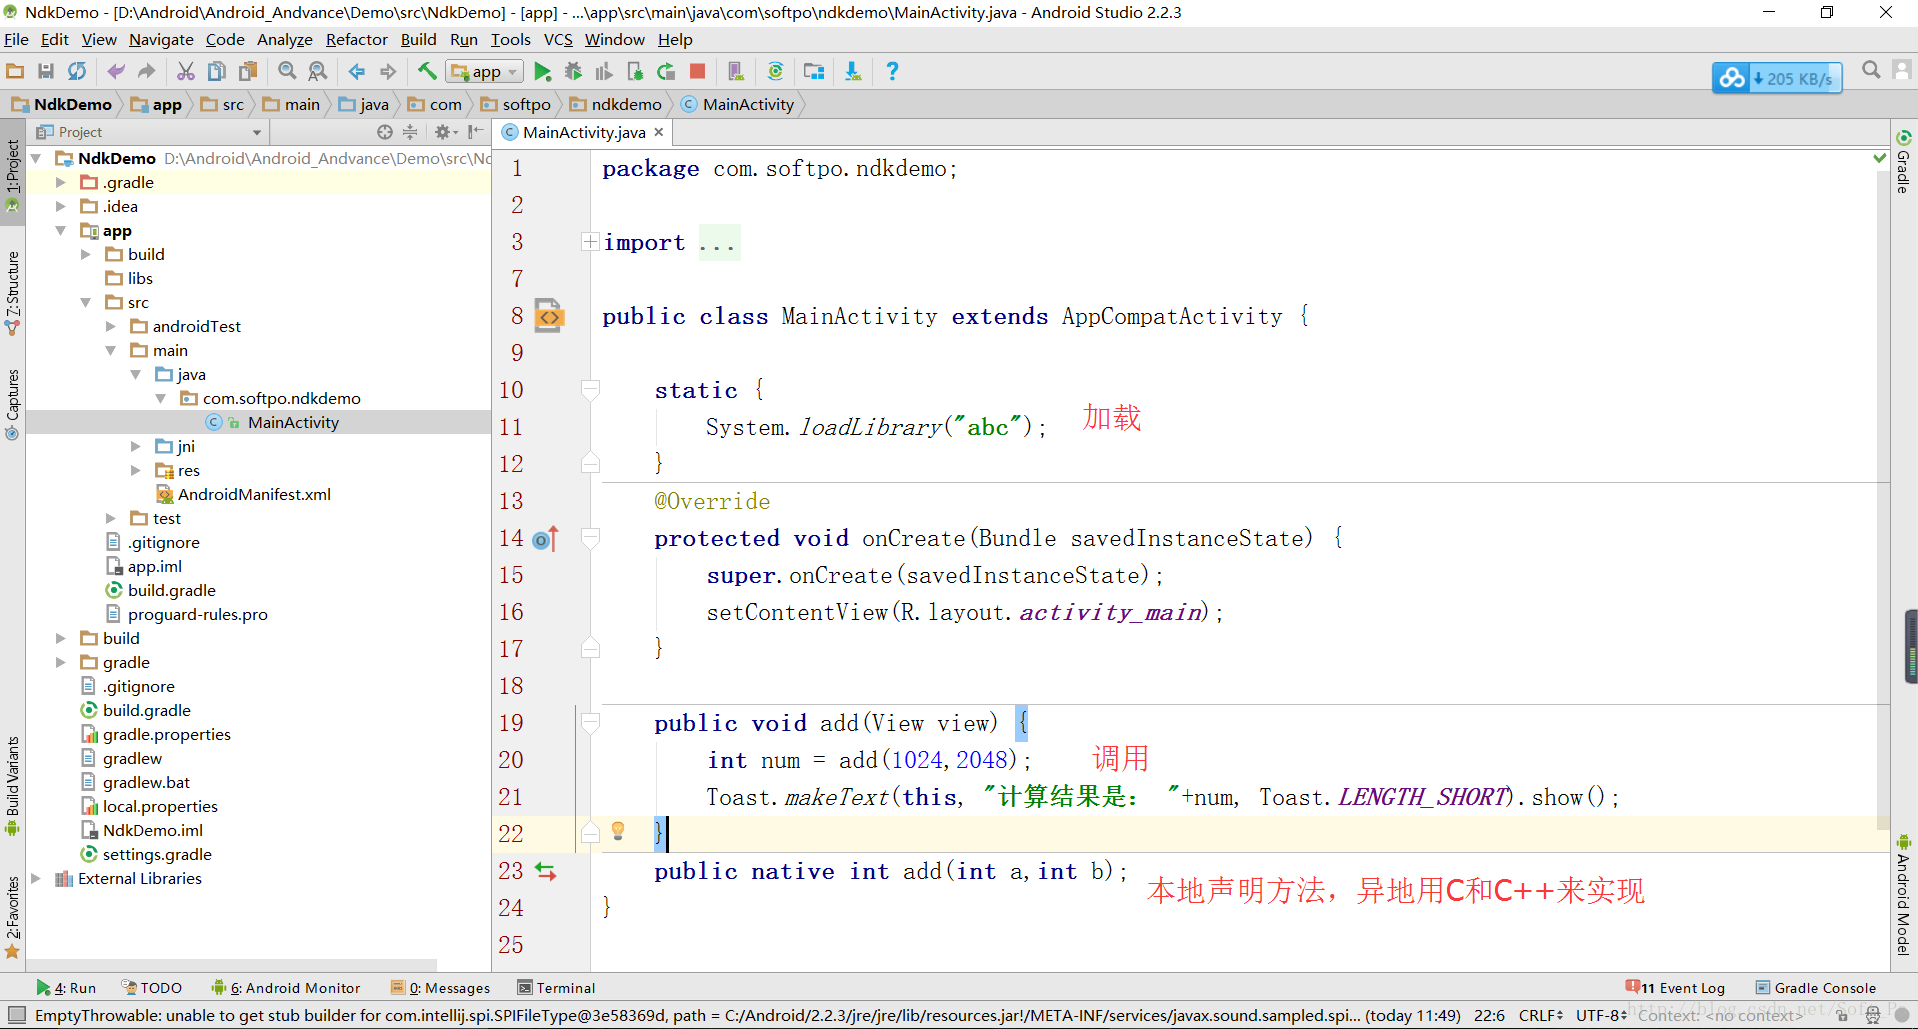
Task: Click the Attach debugger to Android process icon
Action: (x=635, y=71)
